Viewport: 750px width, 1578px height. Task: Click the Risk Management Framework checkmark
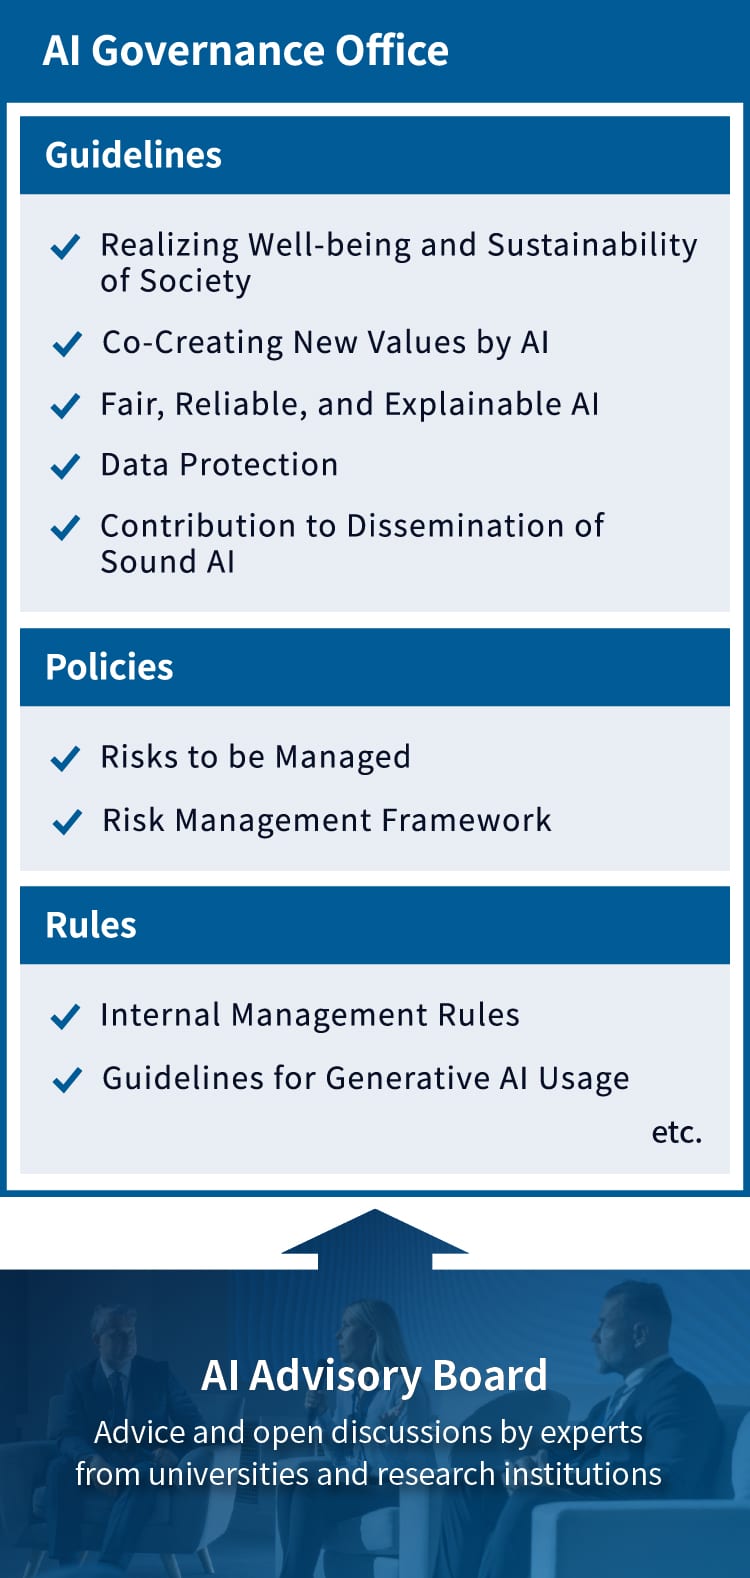(x=66, y=821)
